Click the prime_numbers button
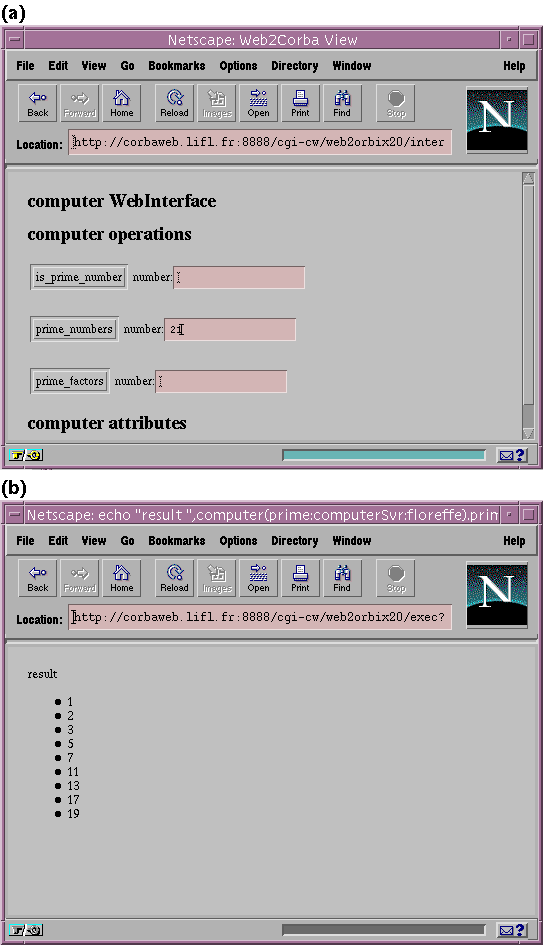Screen dimensions: 543x945 pyautogui.click(x=74, y=329)
